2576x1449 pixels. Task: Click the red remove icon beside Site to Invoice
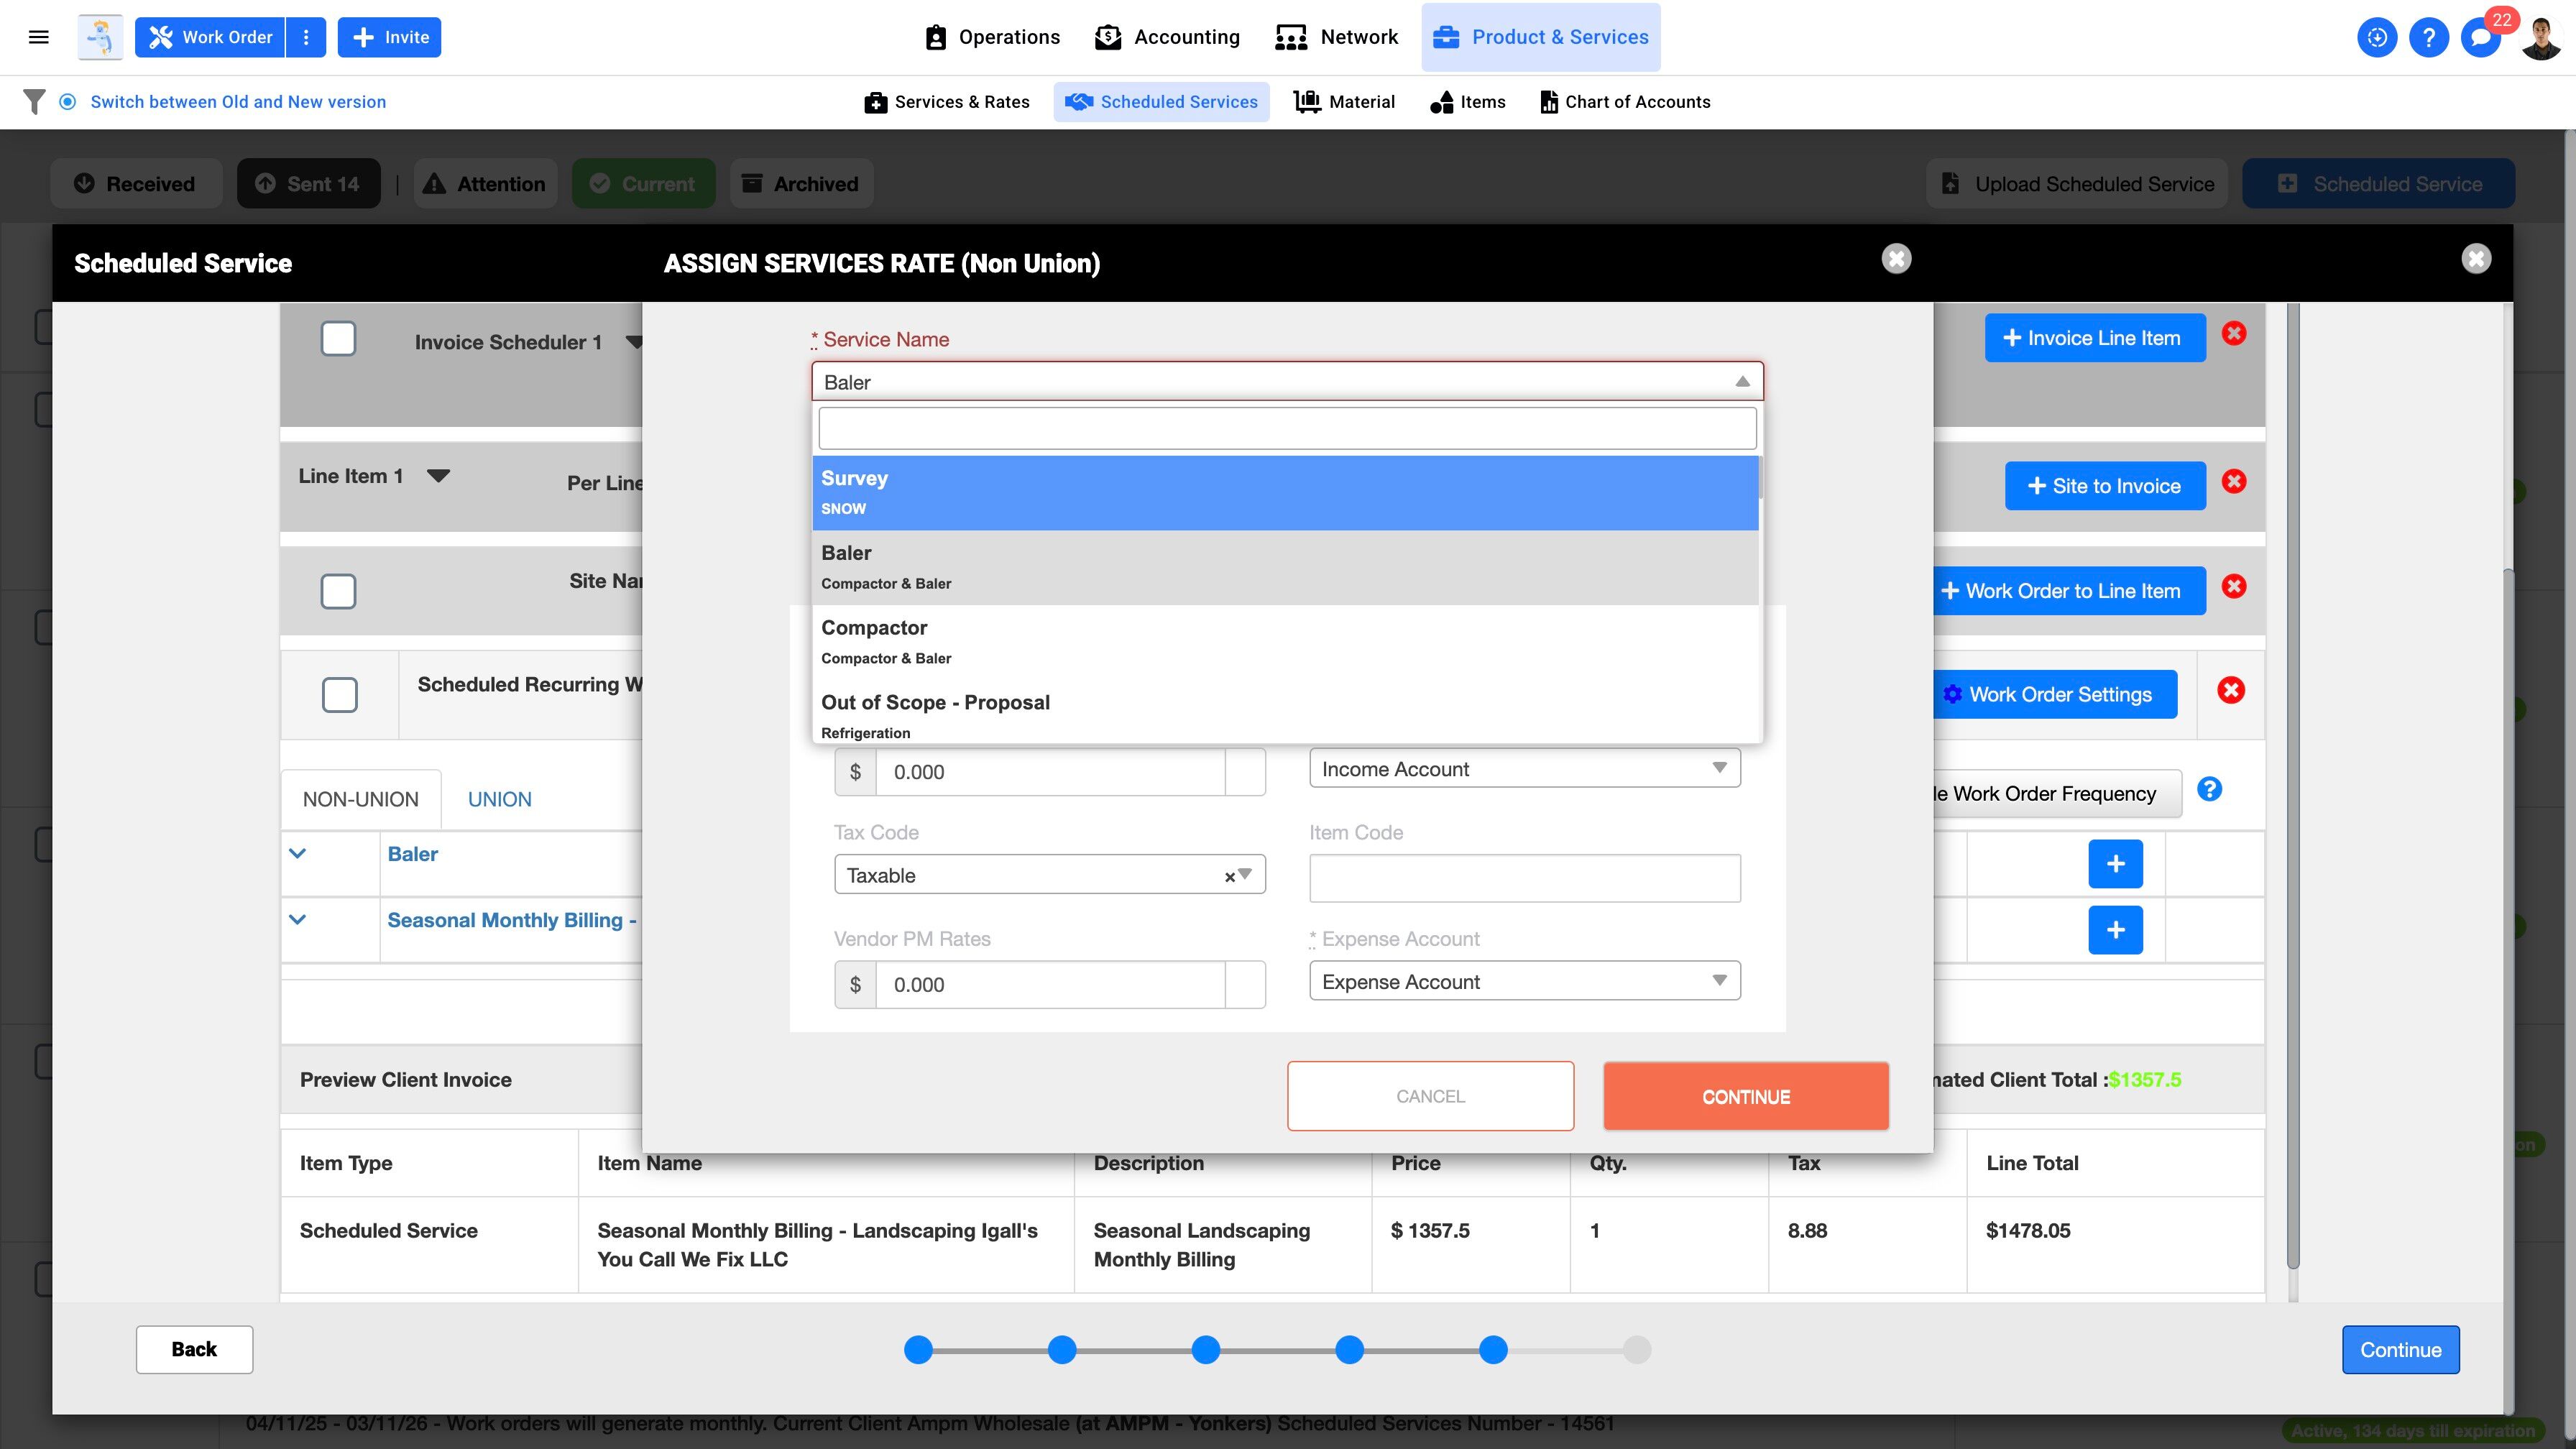point(2234,482)
